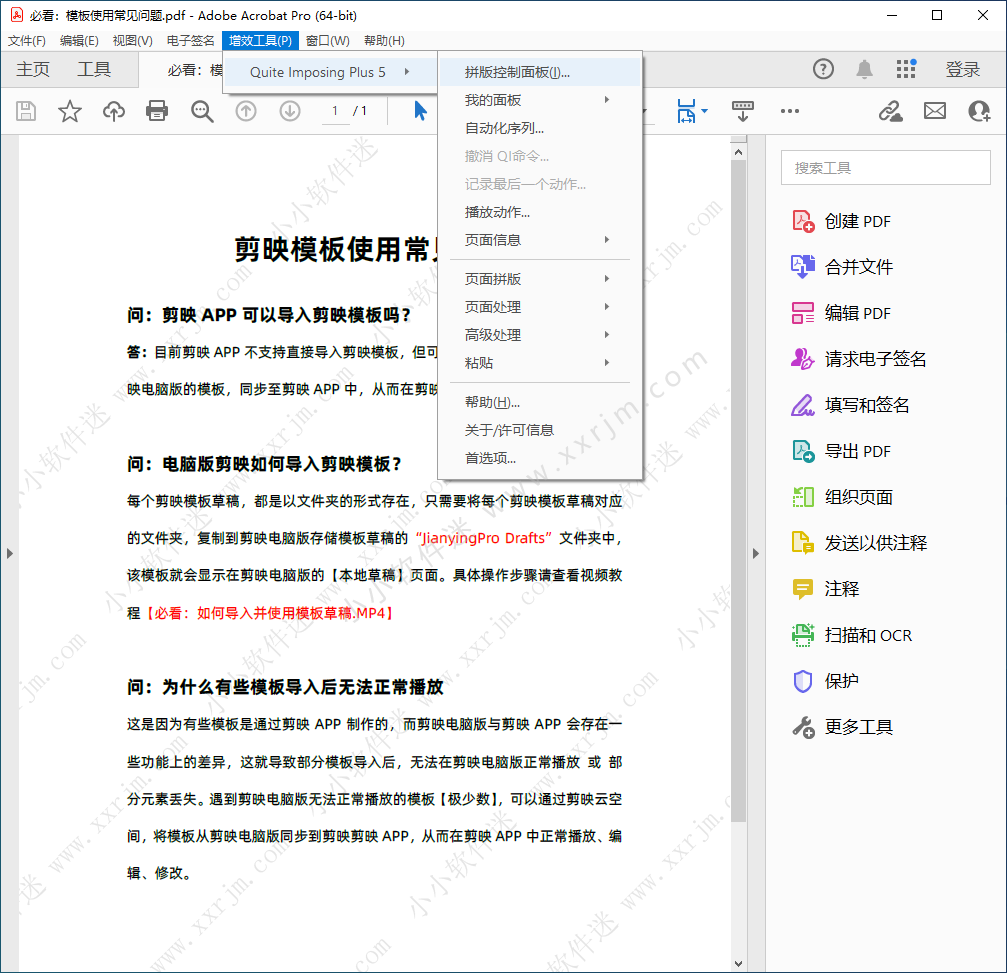Viewport: 1007px width, 973px height.
Task: Open the notifications bell icon
Action: pos(864,69)
